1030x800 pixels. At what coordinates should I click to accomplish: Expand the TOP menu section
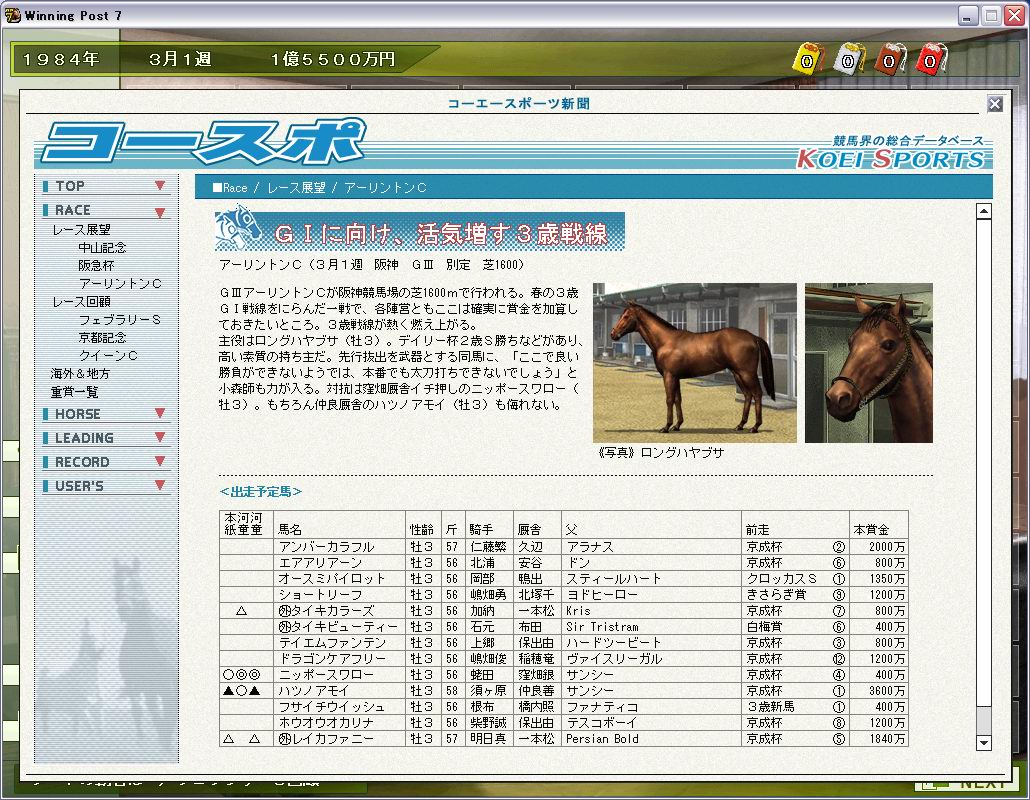coord(104,186)
